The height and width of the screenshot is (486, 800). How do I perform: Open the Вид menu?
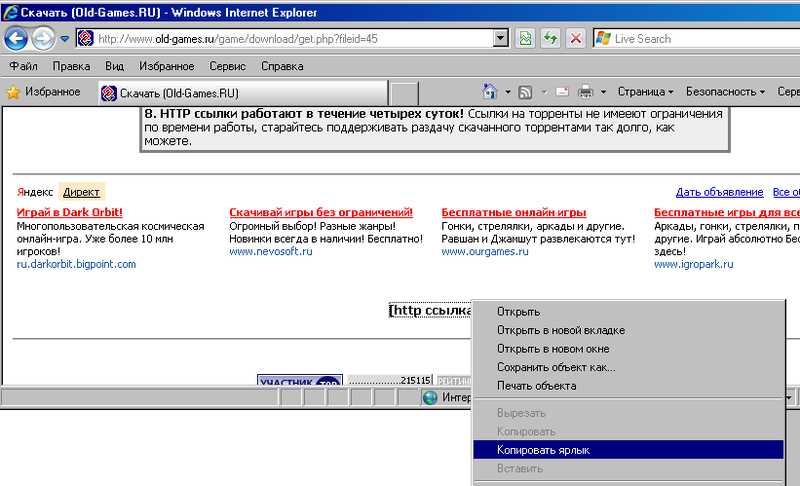click(114, 66)
